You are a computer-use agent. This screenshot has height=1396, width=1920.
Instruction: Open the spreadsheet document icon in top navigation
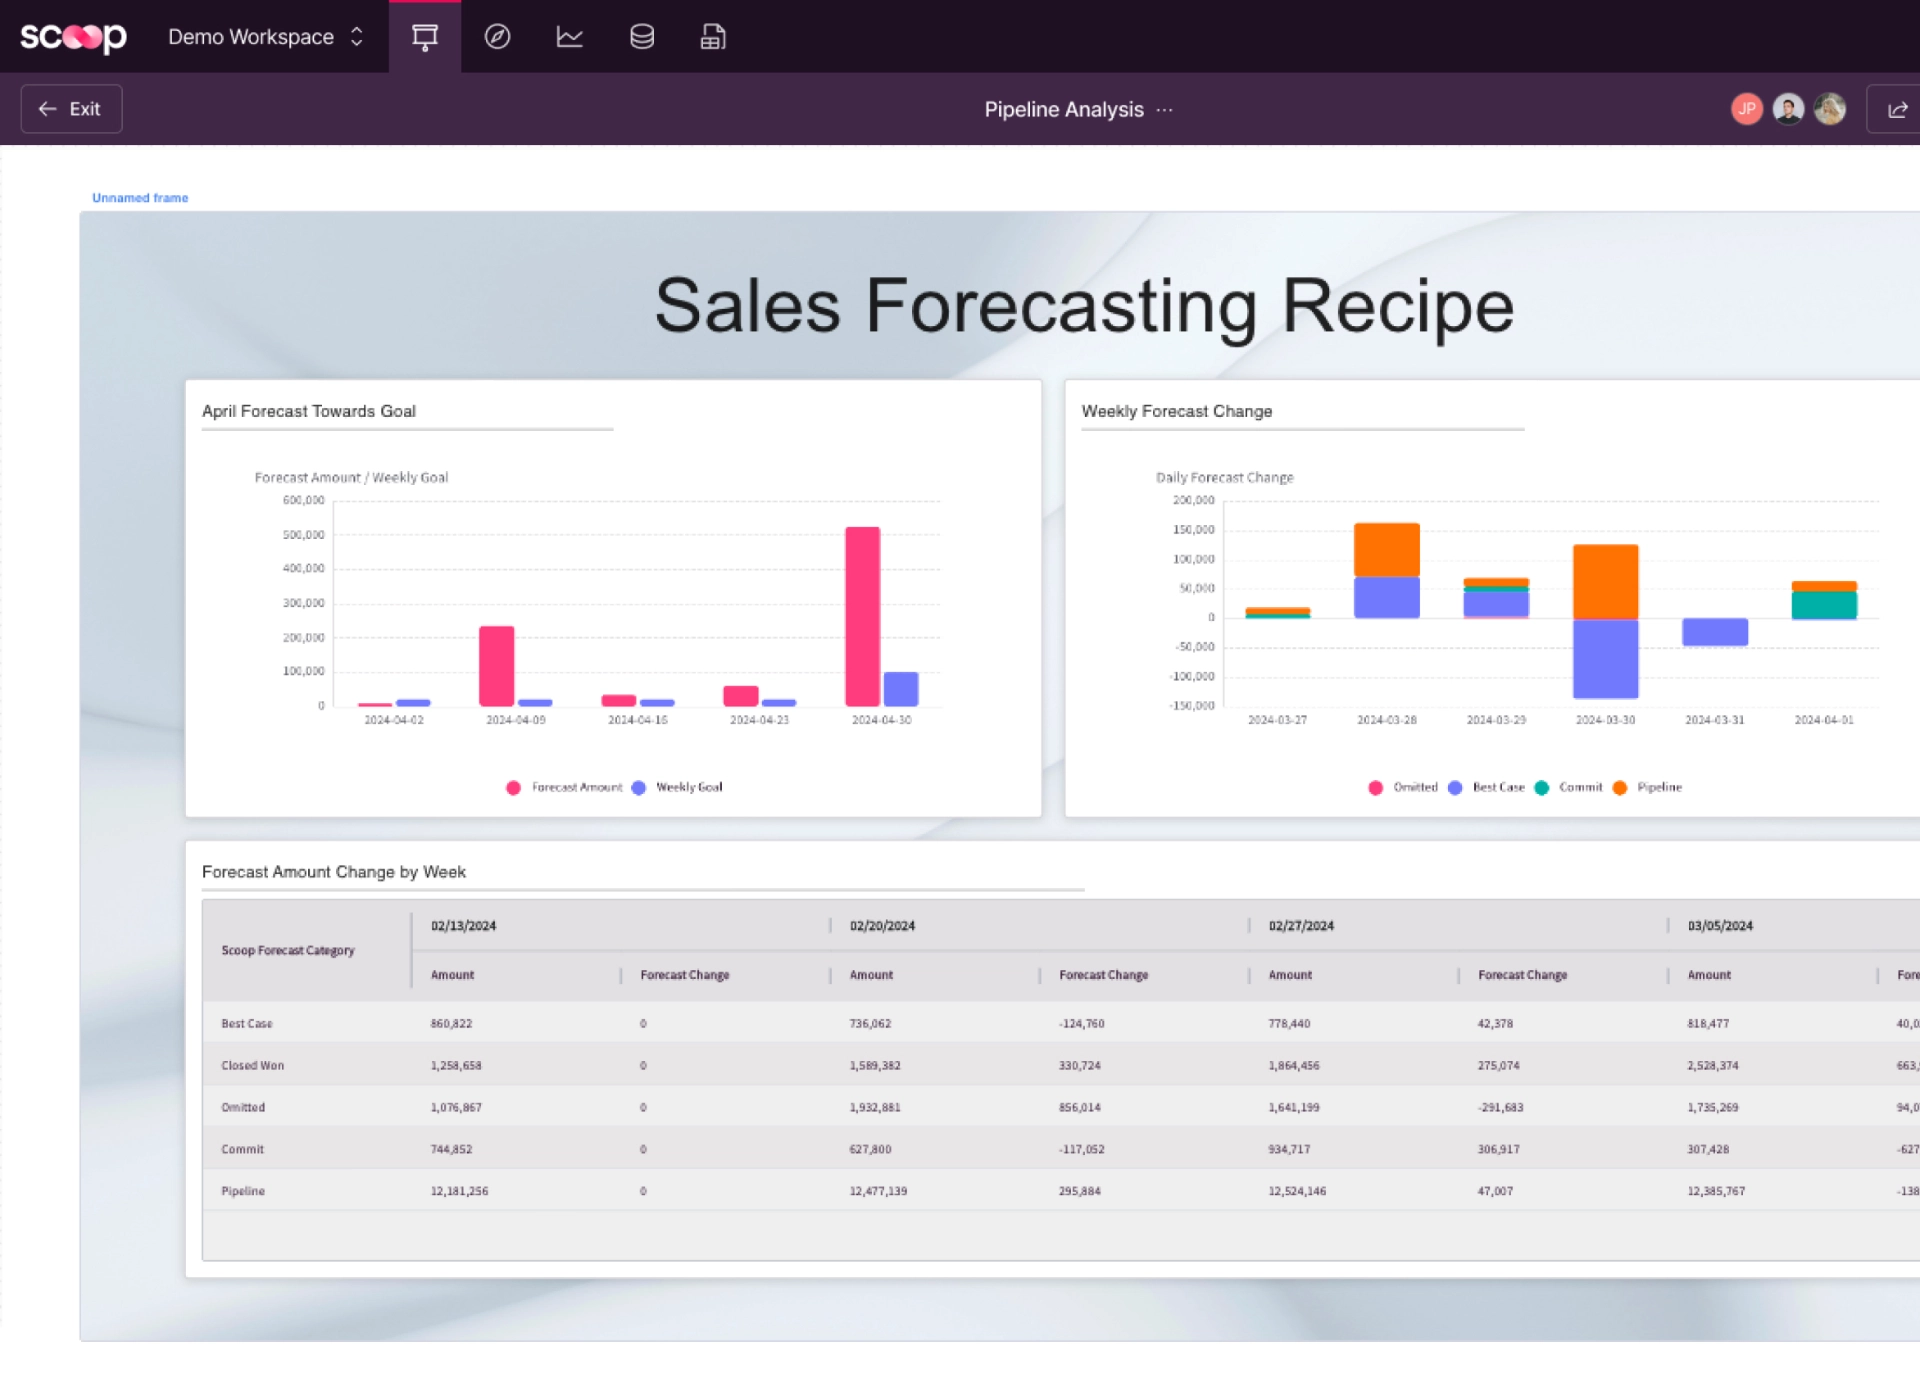click(714, 36)
